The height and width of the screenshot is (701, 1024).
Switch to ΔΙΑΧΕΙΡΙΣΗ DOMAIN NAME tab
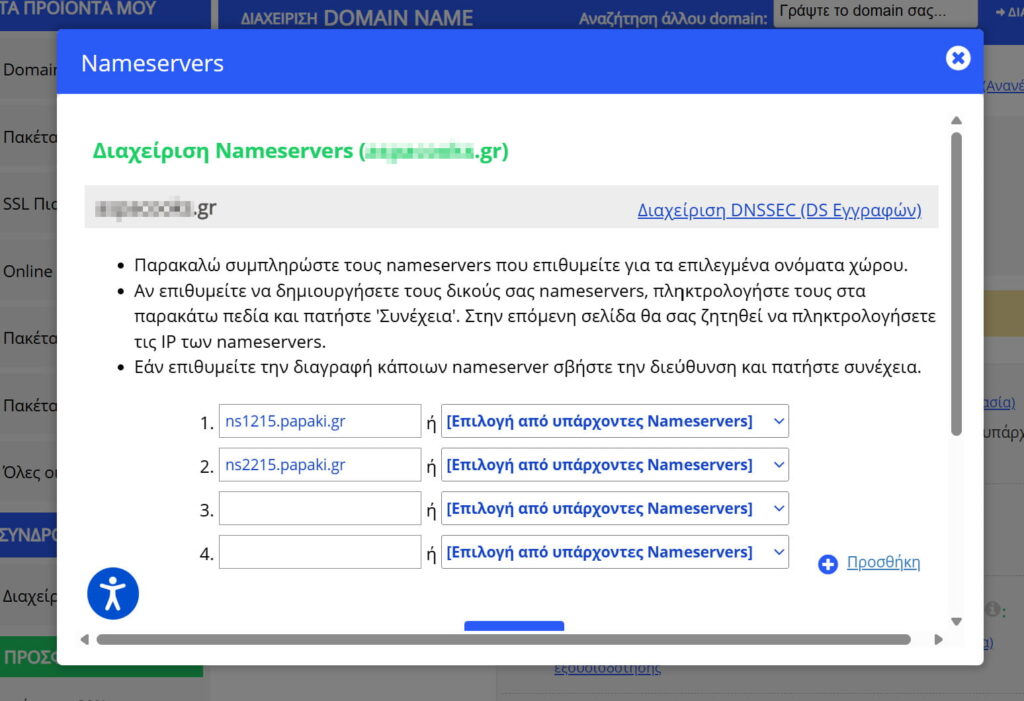pyautogui.click(x=355, y=16)
